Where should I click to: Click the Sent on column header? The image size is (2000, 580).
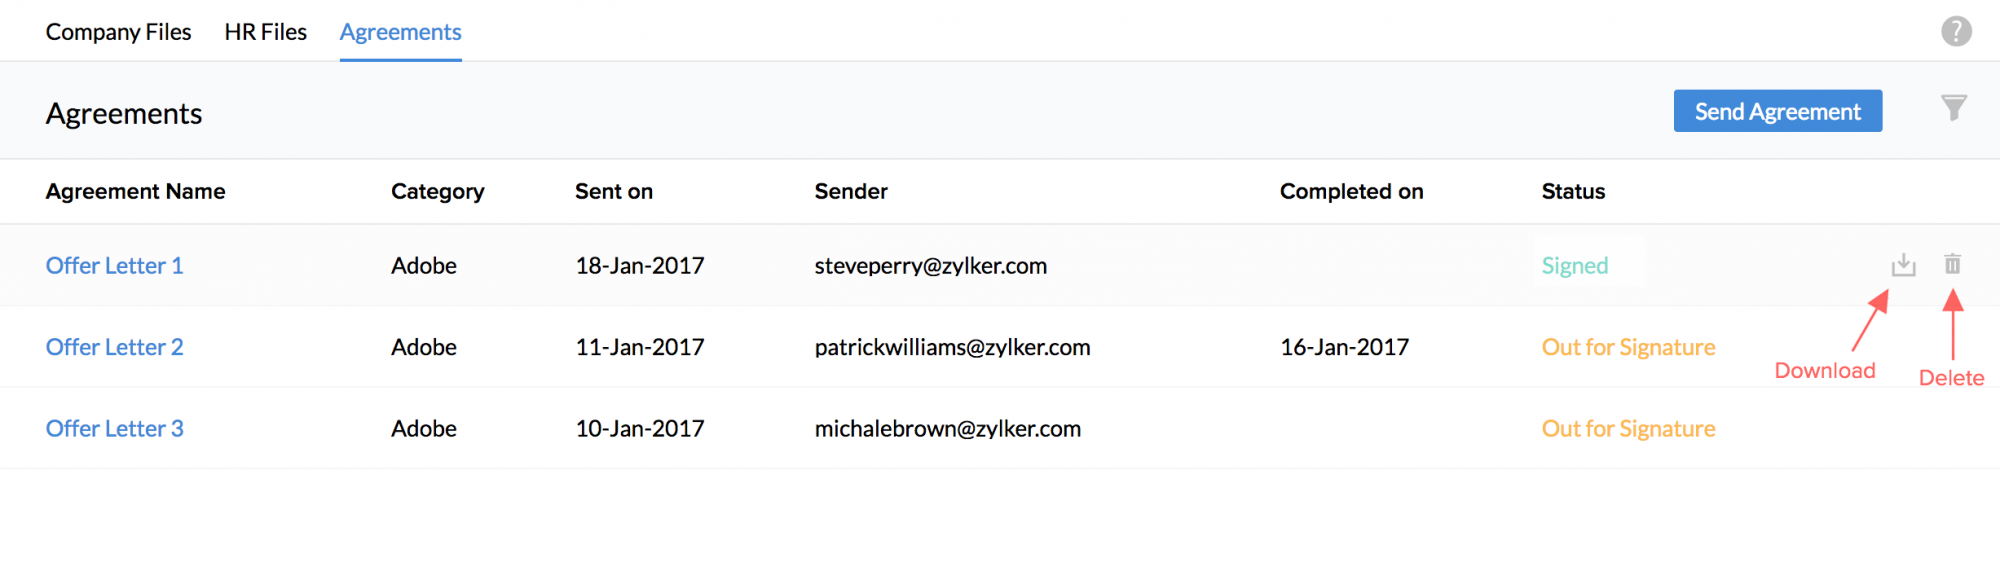point(613,191)
